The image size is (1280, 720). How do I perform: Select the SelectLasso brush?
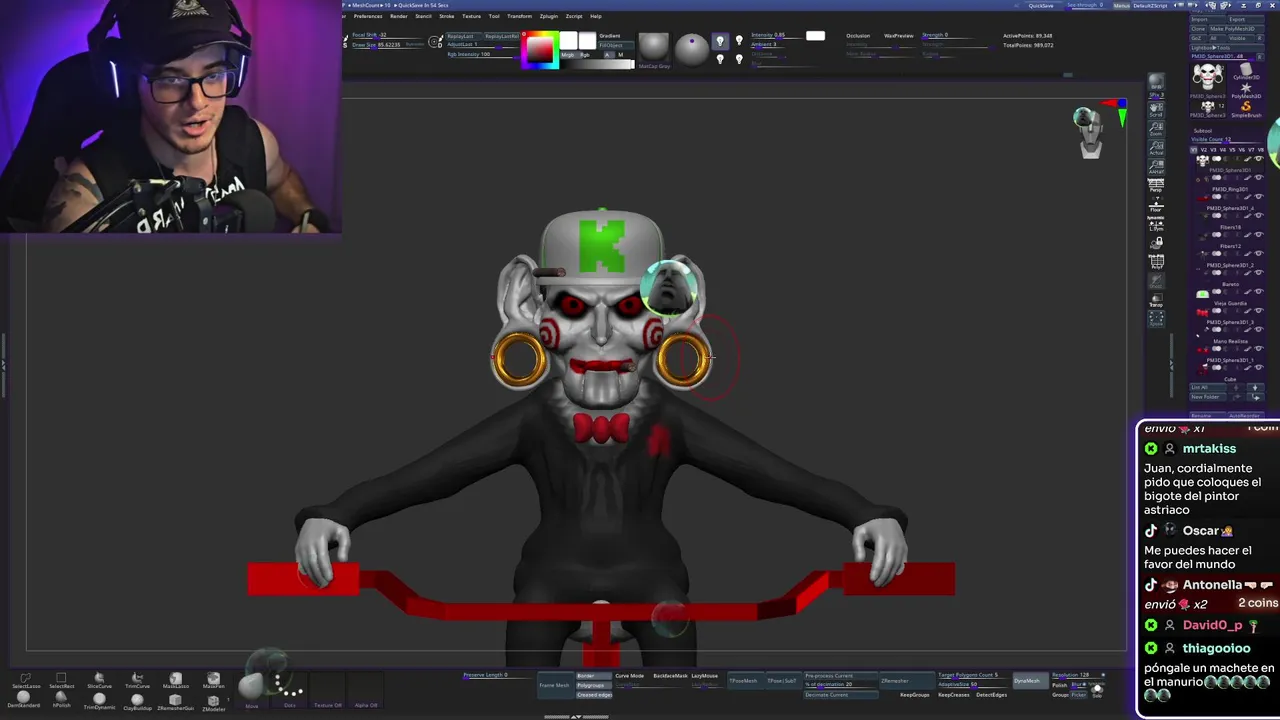[x=25, y=680]
